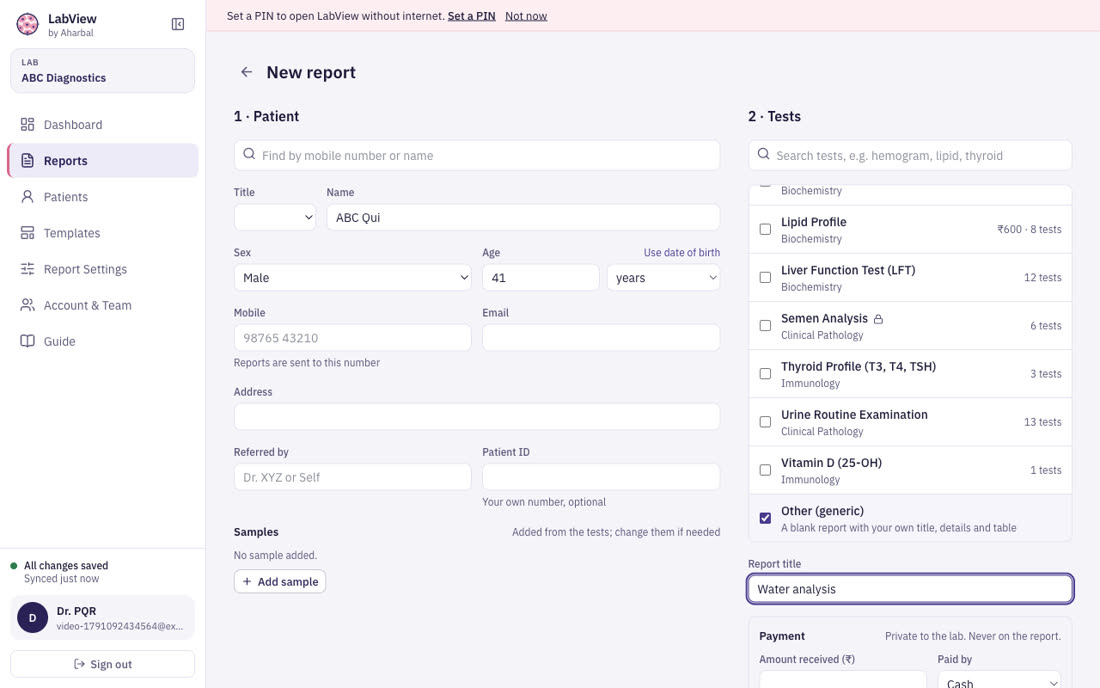Tick the Vitamin D (25-OH) checkbox
Viewport: 1100px width, 688px height.
pos(765,470)
